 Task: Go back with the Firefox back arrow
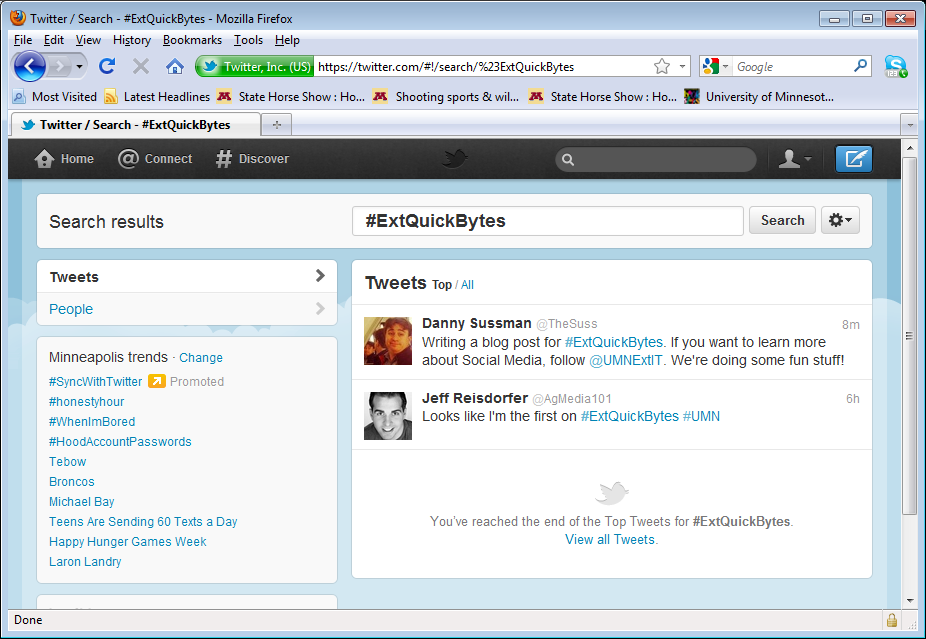click(30, 66)
